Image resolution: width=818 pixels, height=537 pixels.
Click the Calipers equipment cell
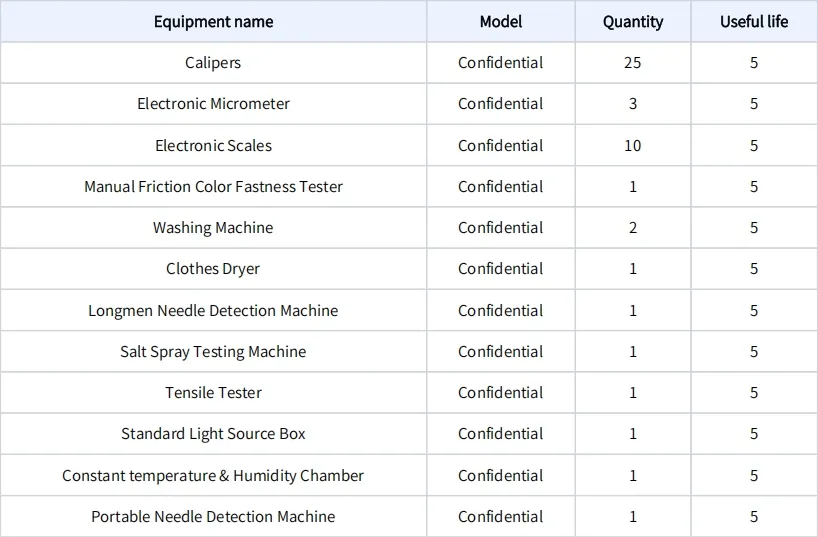pos(213,63)
